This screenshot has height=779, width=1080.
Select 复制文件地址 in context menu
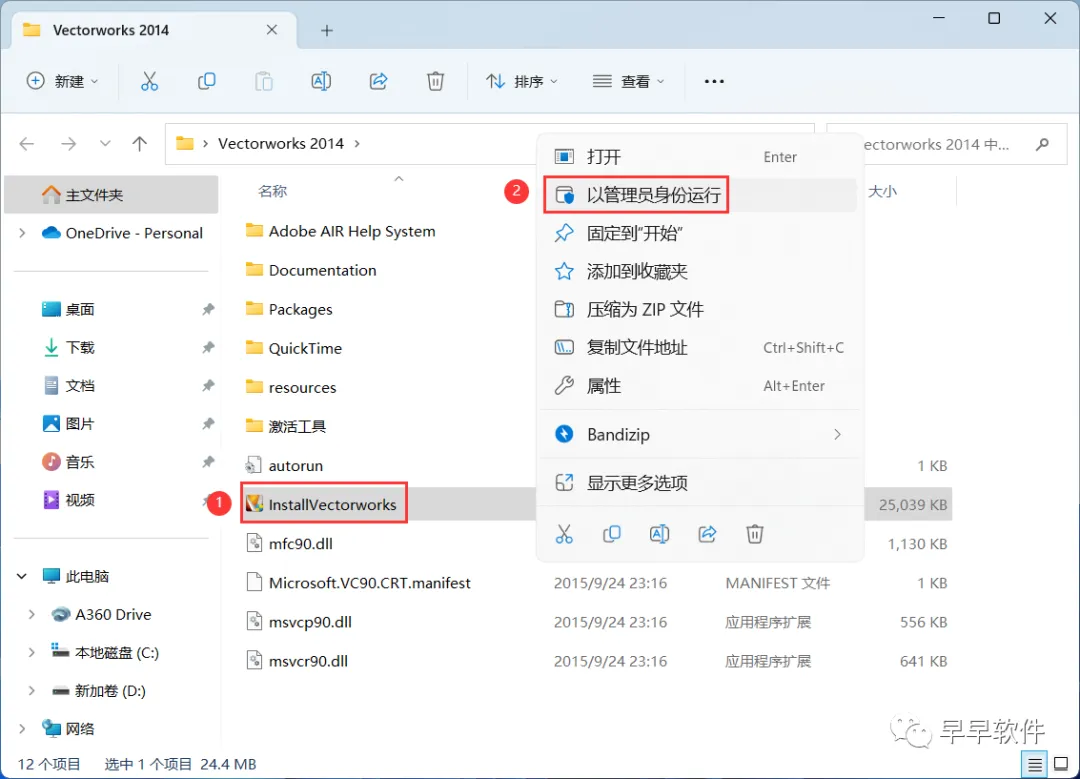[x=700, y=348]
